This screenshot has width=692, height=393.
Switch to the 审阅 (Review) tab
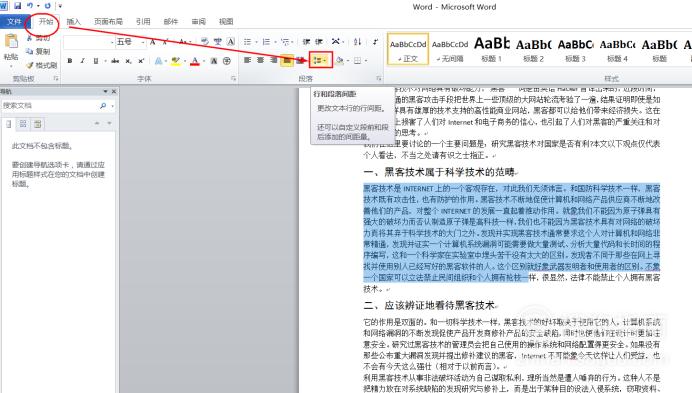pos(198,21)
